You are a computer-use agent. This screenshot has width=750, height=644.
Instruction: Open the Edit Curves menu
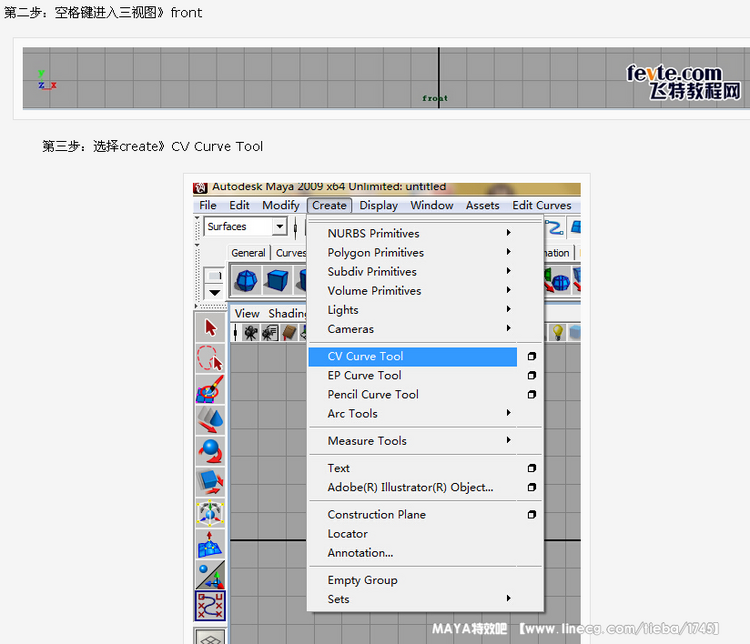click(542, 205)
